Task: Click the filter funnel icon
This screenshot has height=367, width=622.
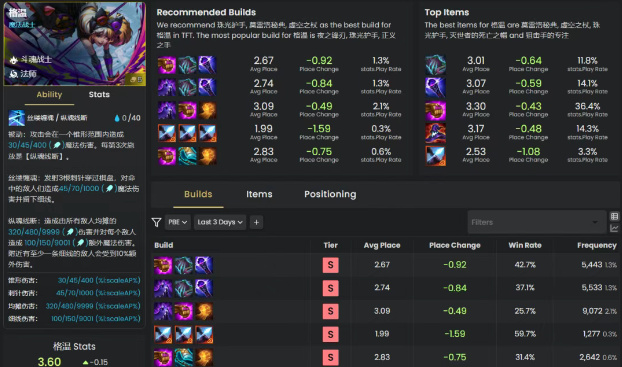Action: [156, 222]
